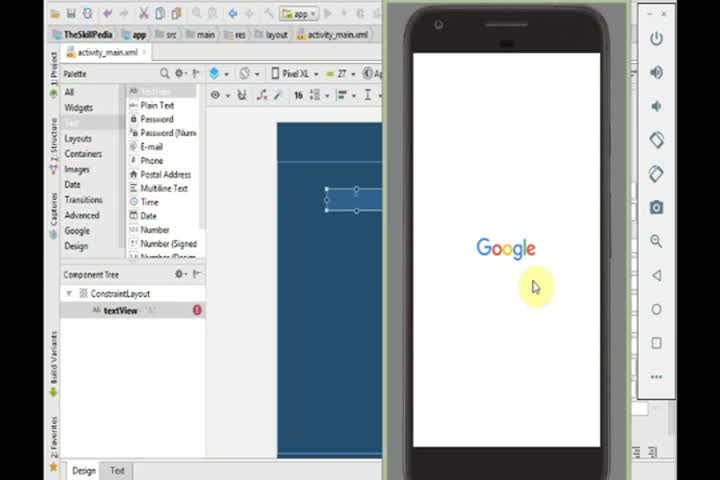
Task: Open the screen orientation dropdown
Action: tap(249, 73)
